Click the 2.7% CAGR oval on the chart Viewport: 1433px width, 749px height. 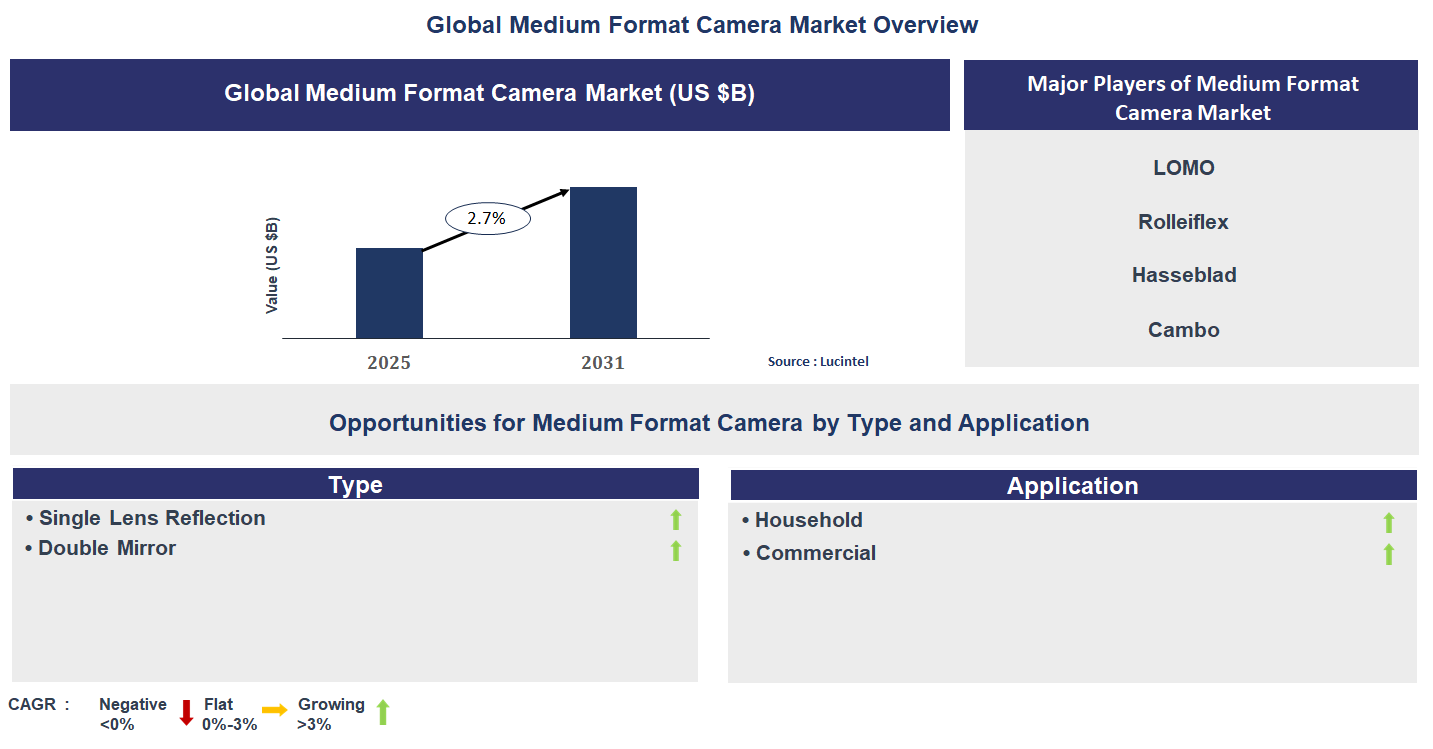[x=486, y=216]
